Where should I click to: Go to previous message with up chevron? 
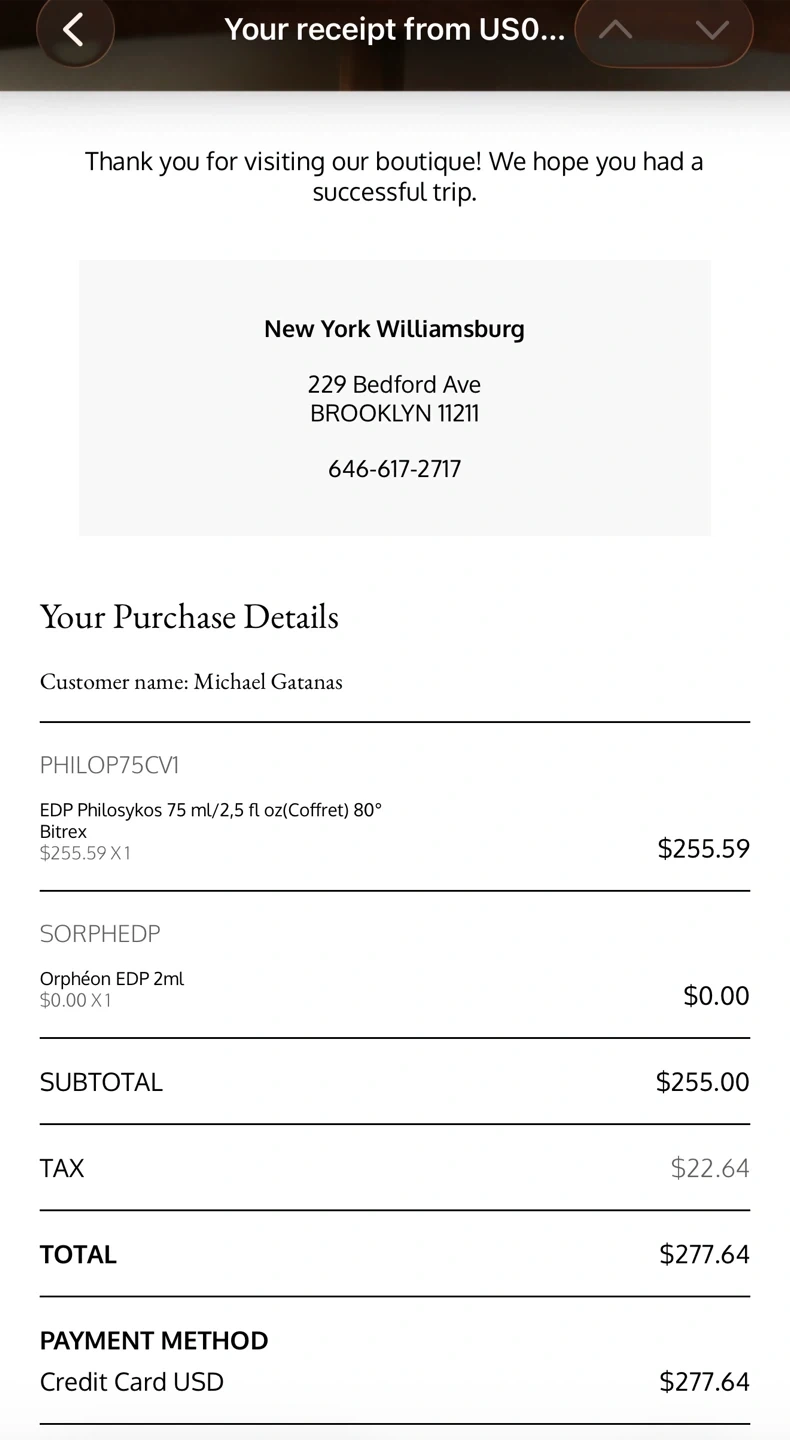pyautogui.click(x=616, y=30)
